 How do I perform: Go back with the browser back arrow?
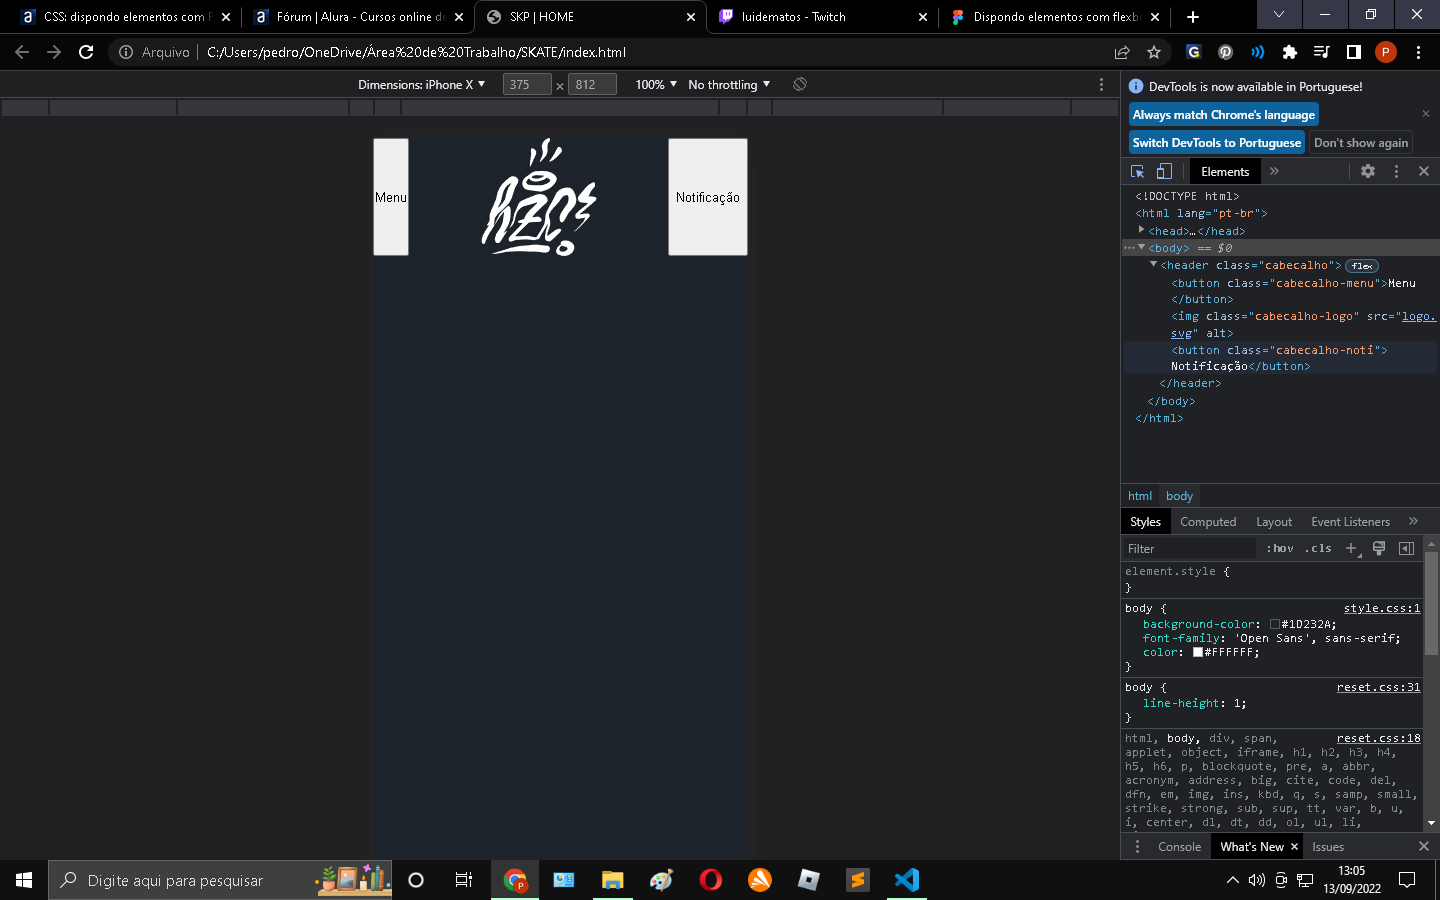(22, 52)
